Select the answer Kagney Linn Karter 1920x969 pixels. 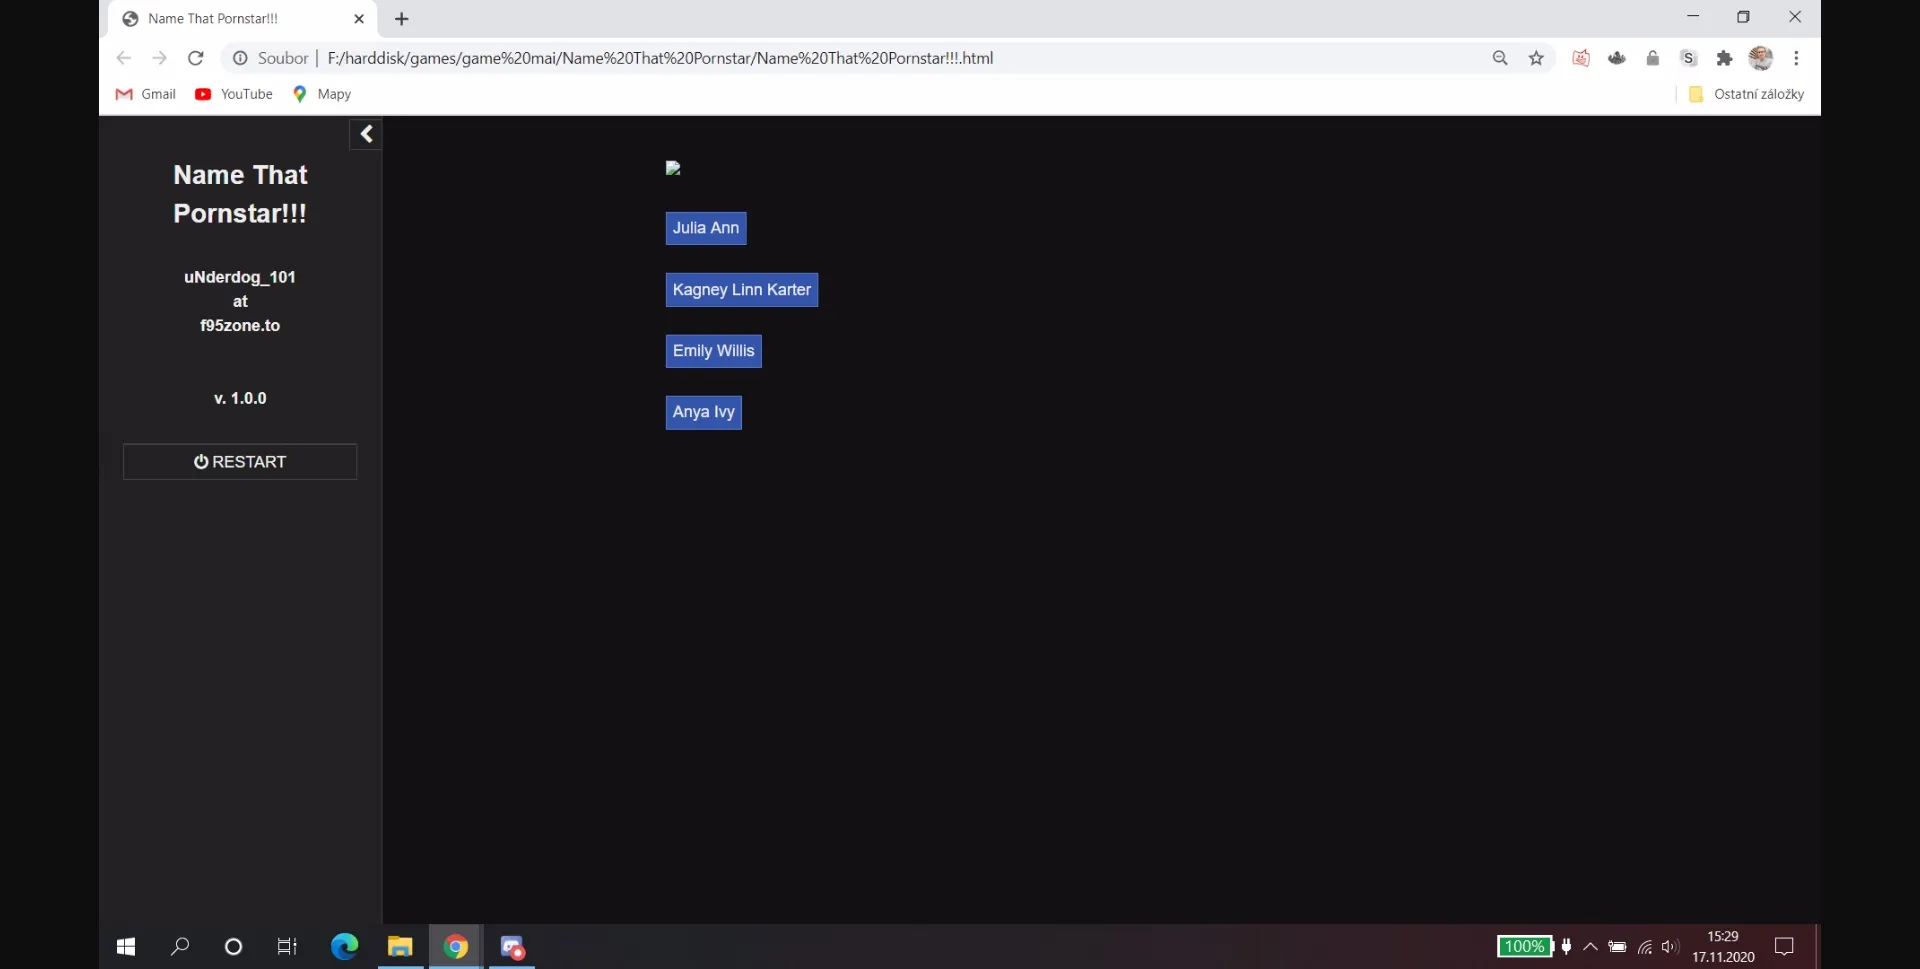point(741,289)
